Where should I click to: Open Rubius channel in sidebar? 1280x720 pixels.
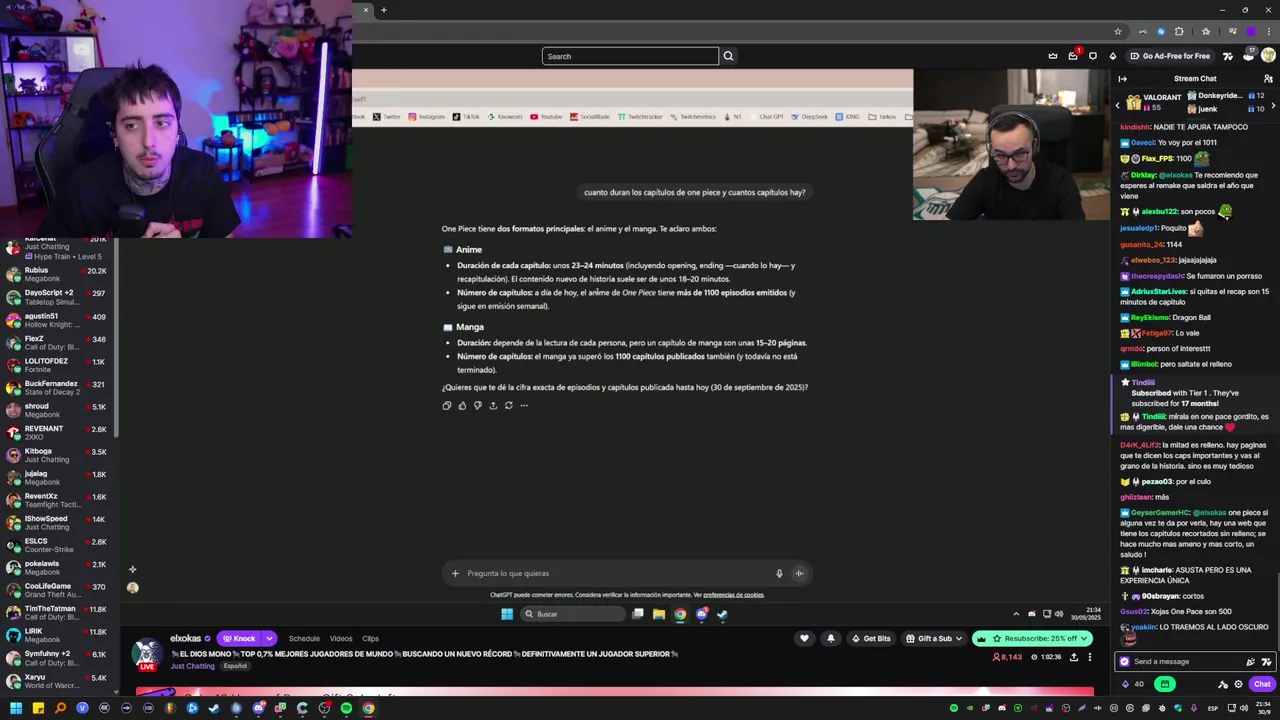click(60, 274)
